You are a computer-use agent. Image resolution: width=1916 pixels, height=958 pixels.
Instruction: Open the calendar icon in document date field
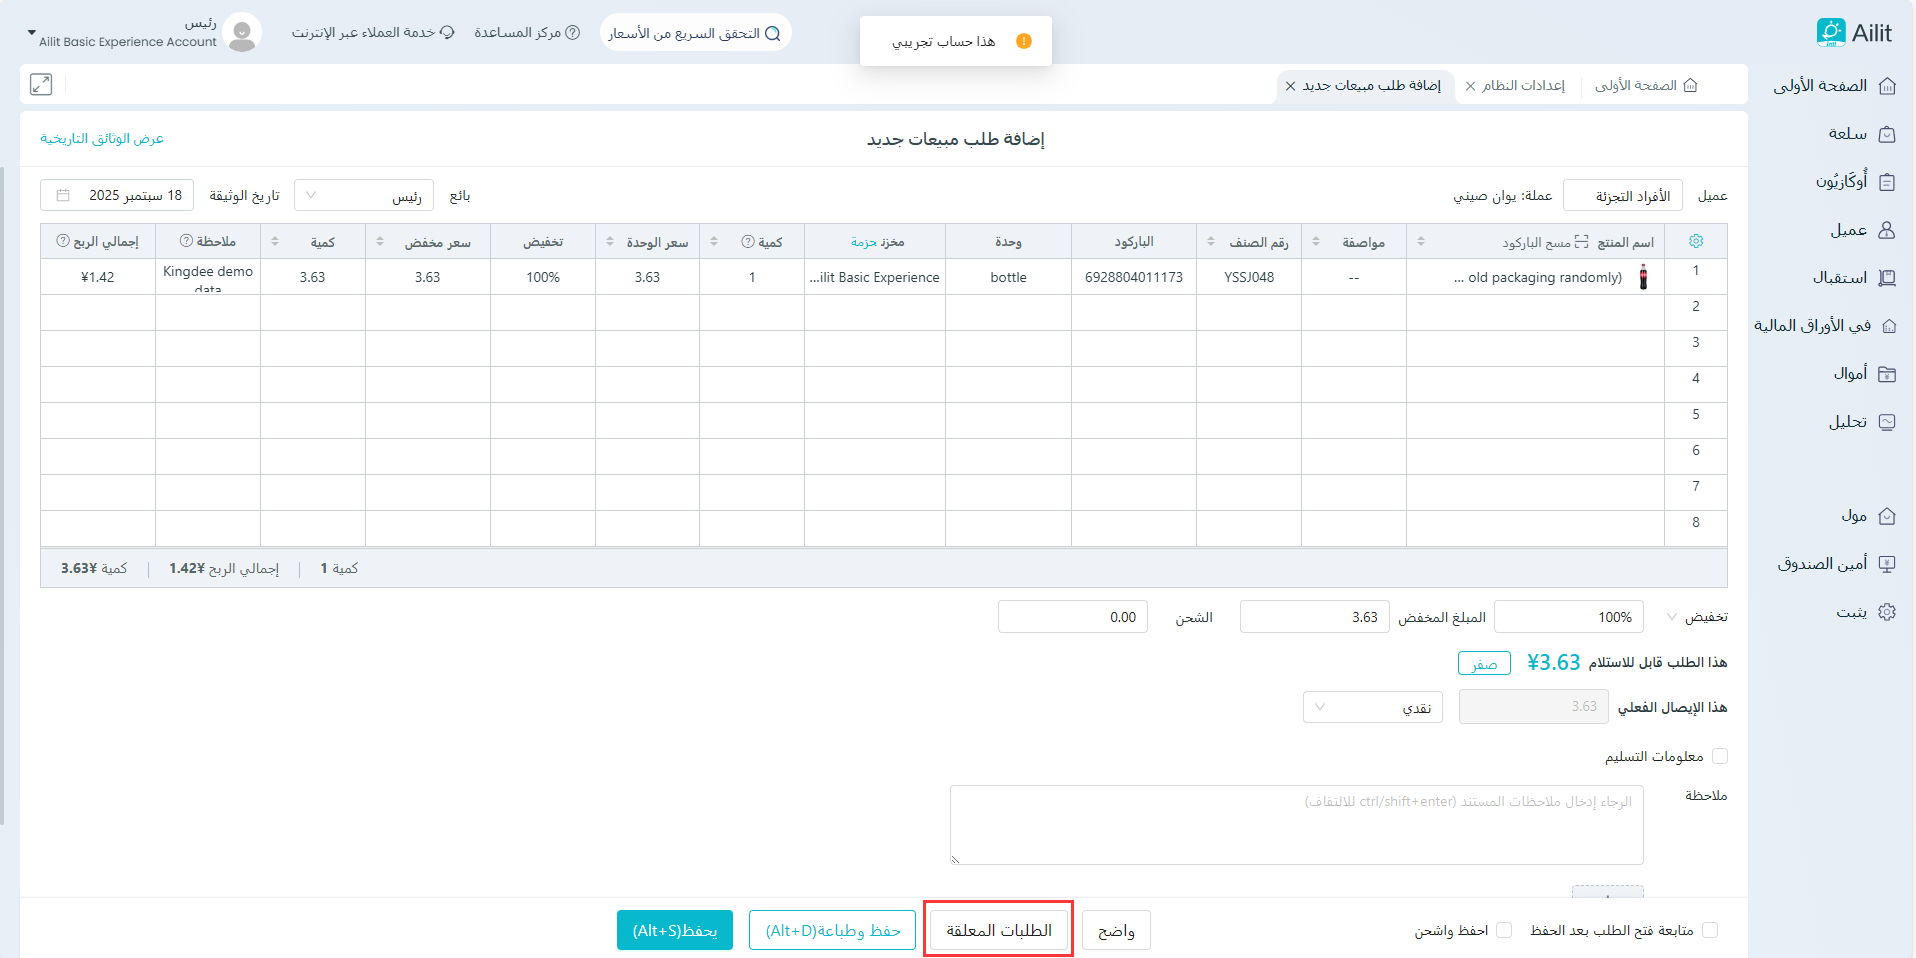(63, 196)
